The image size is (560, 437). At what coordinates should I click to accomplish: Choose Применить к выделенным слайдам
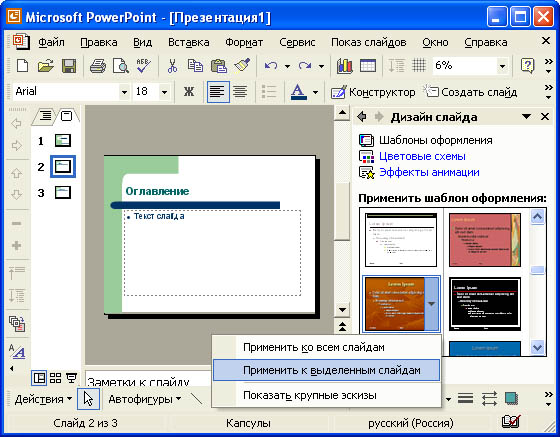tap(326, 370)
